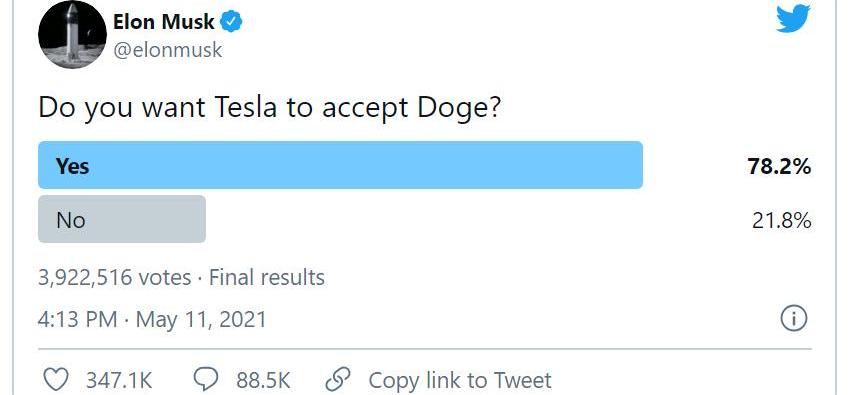Click the blue verified badge
850x395 pixels.
[x=233, y=22]
